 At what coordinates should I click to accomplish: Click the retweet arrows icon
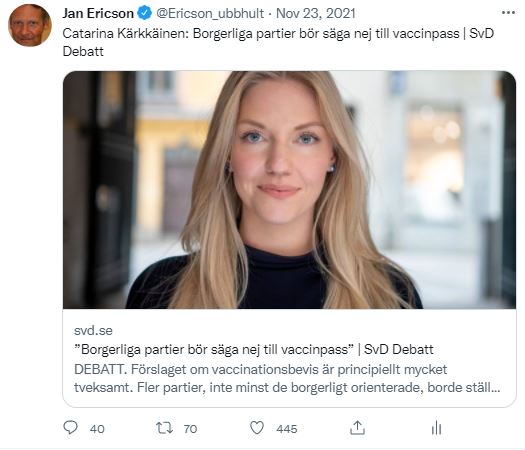pos(164,428)
